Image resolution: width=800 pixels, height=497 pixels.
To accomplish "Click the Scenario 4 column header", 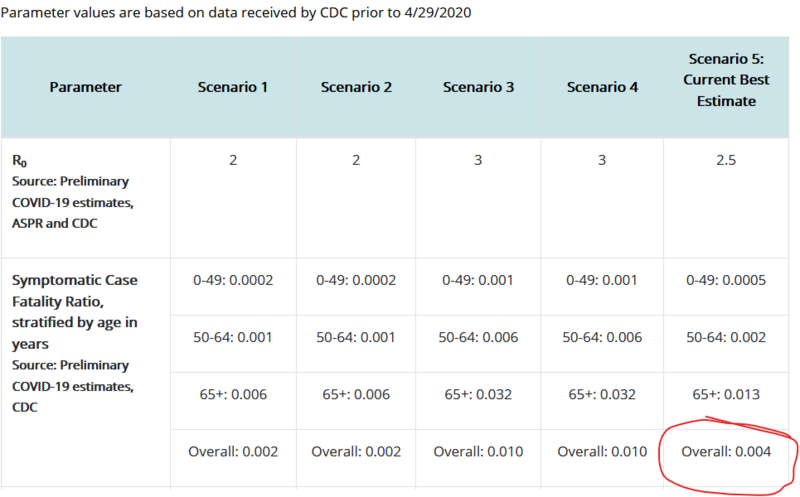I will pyautogui.click(x=602, y=87).
